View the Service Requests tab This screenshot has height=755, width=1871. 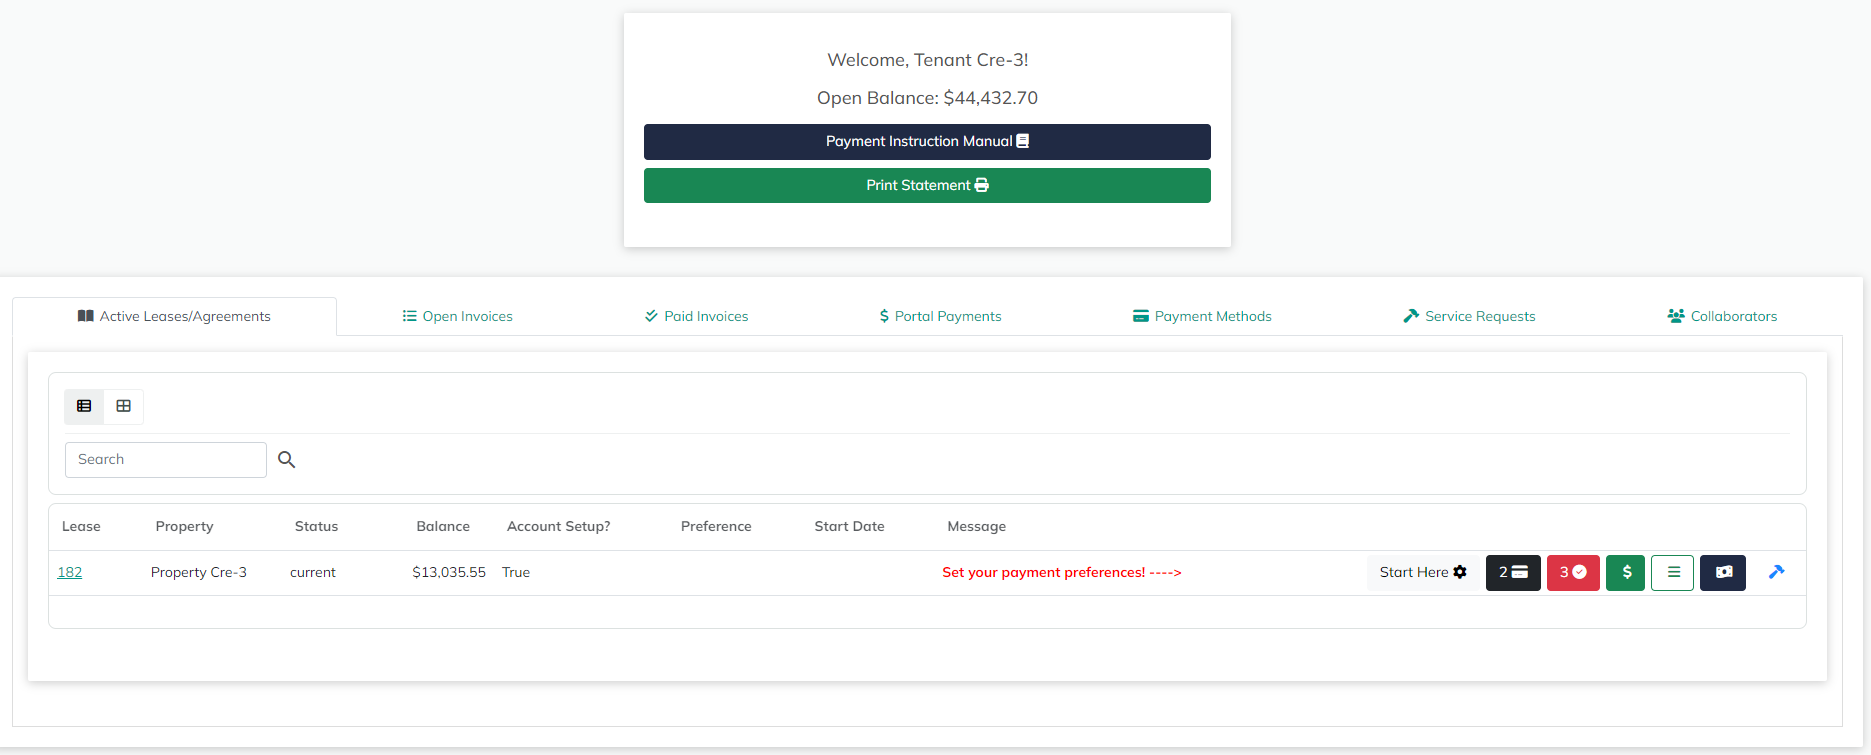[1469, 316]
